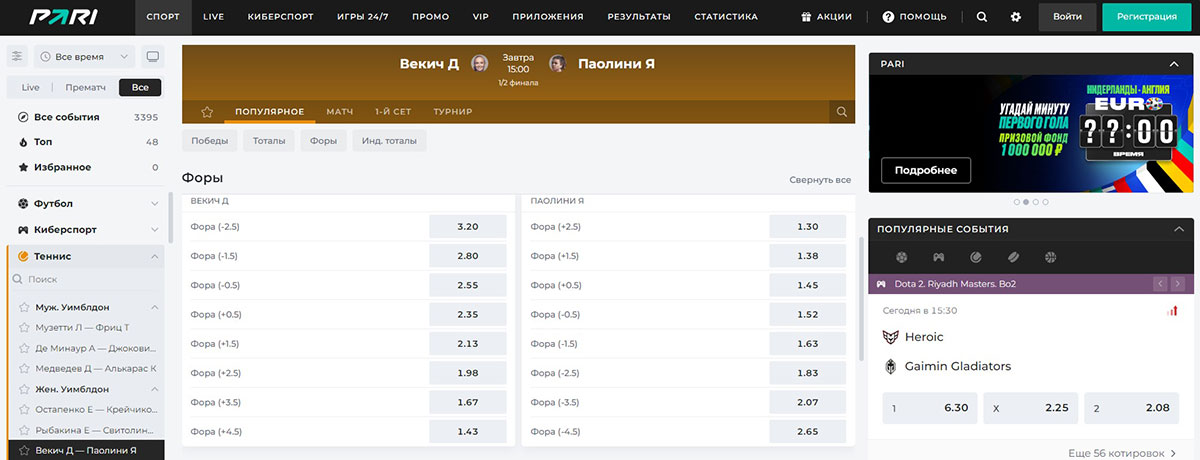Switch to the Матч tab
The height and width of the screenshot is (460, 1200).
click(x=340, y=112)
